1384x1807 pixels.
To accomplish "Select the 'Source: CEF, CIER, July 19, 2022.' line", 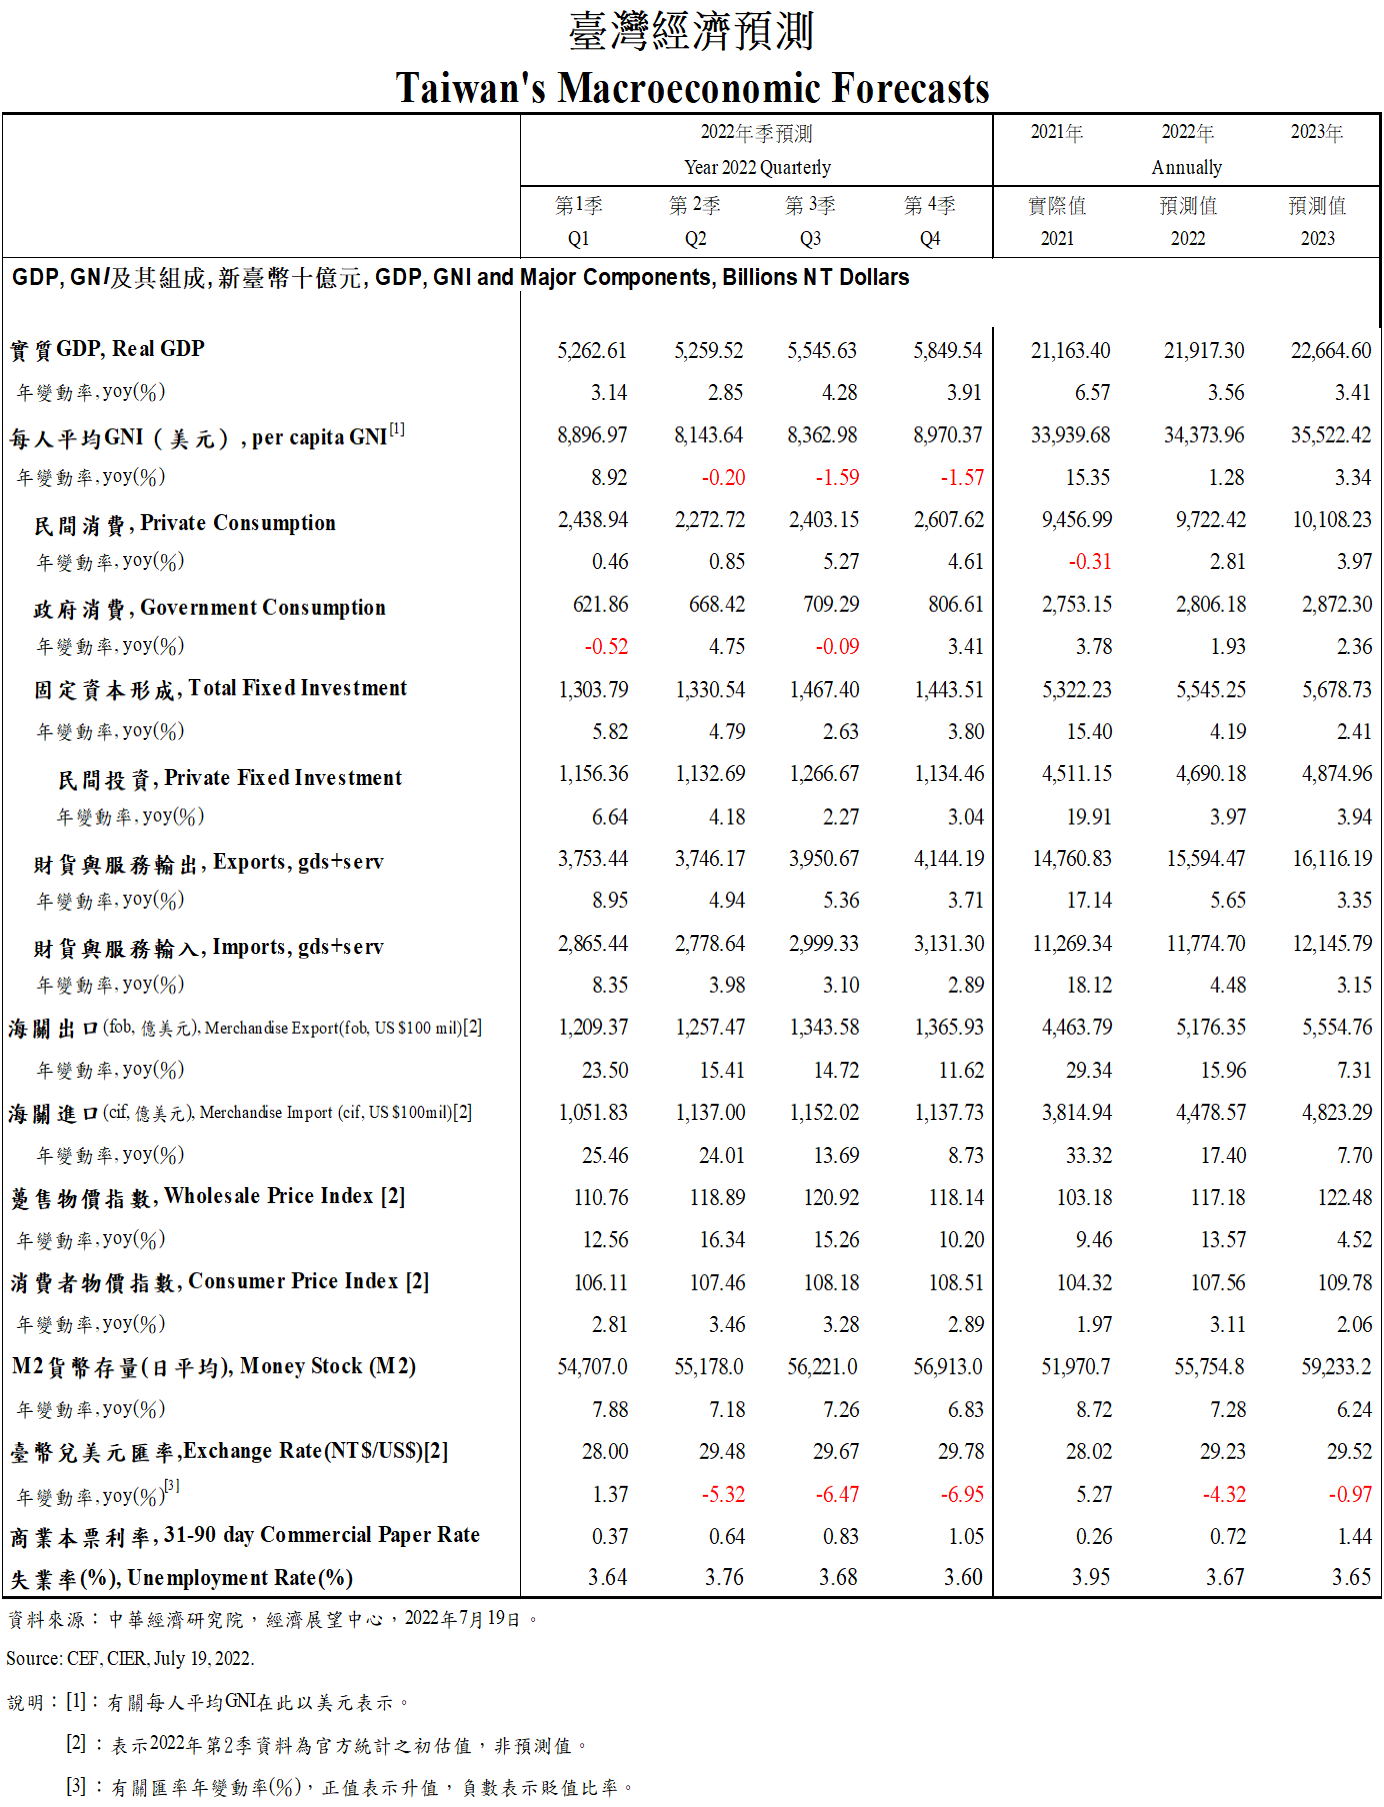I will point(130,1659).
